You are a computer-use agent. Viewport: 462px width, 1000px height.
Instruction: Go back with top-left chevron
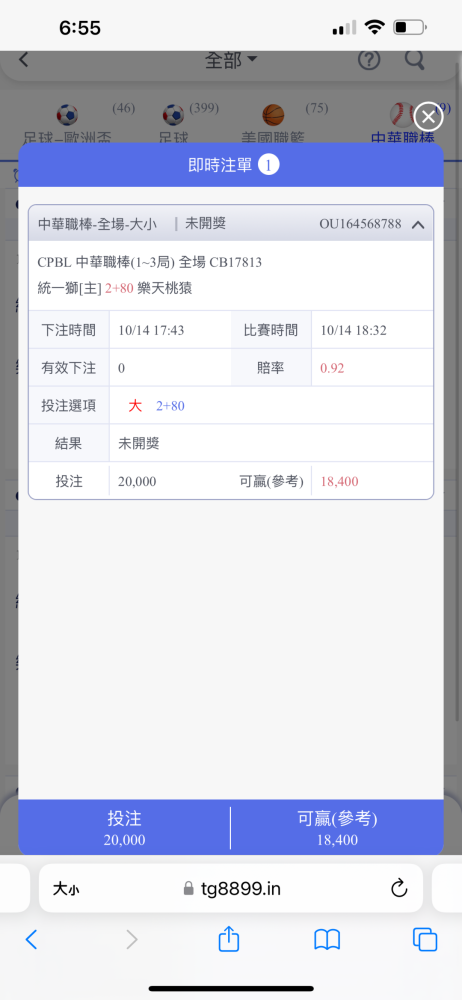[24, 60]
